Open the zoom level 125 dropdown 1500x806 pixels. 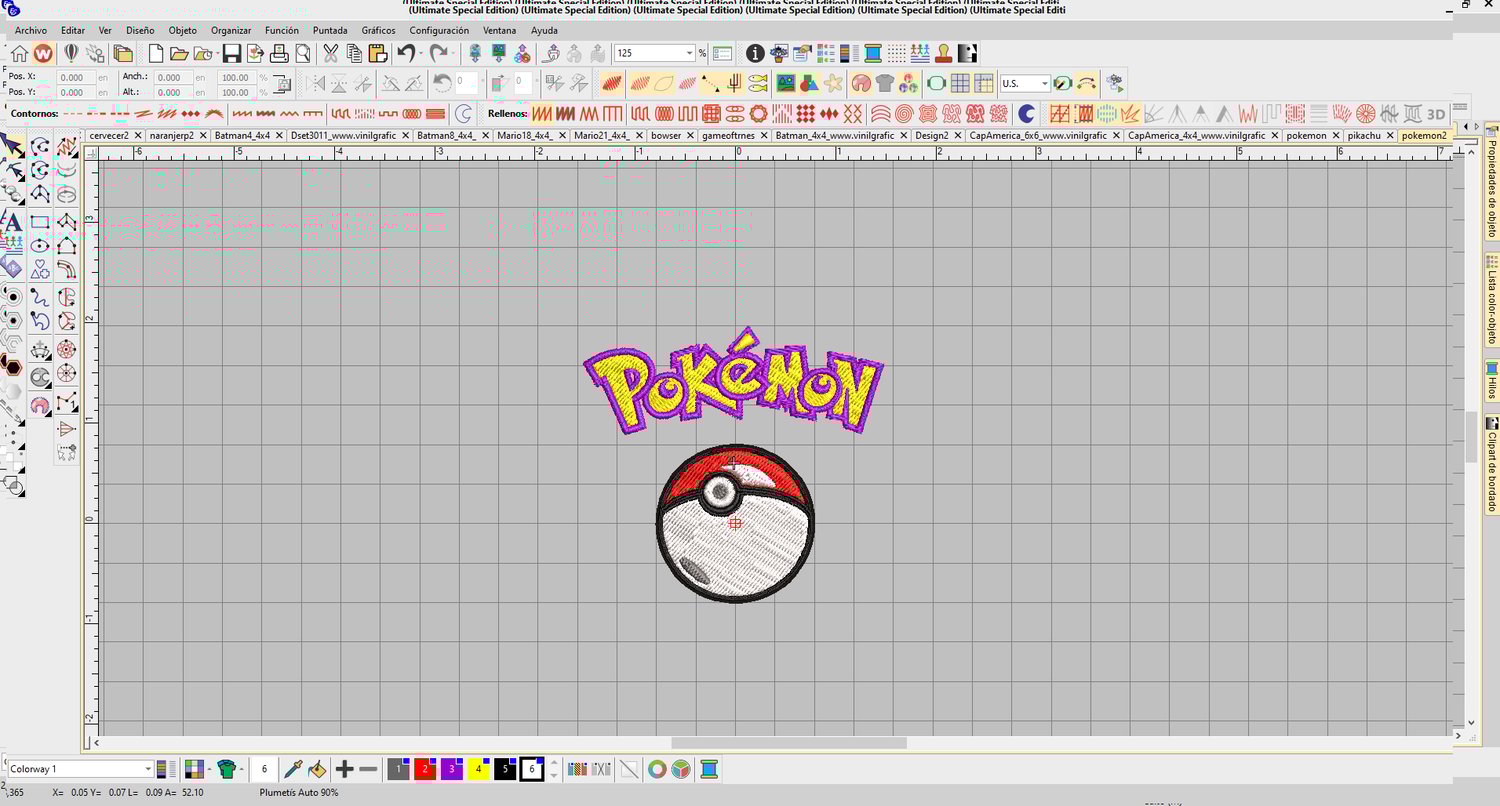click(690, 53)
